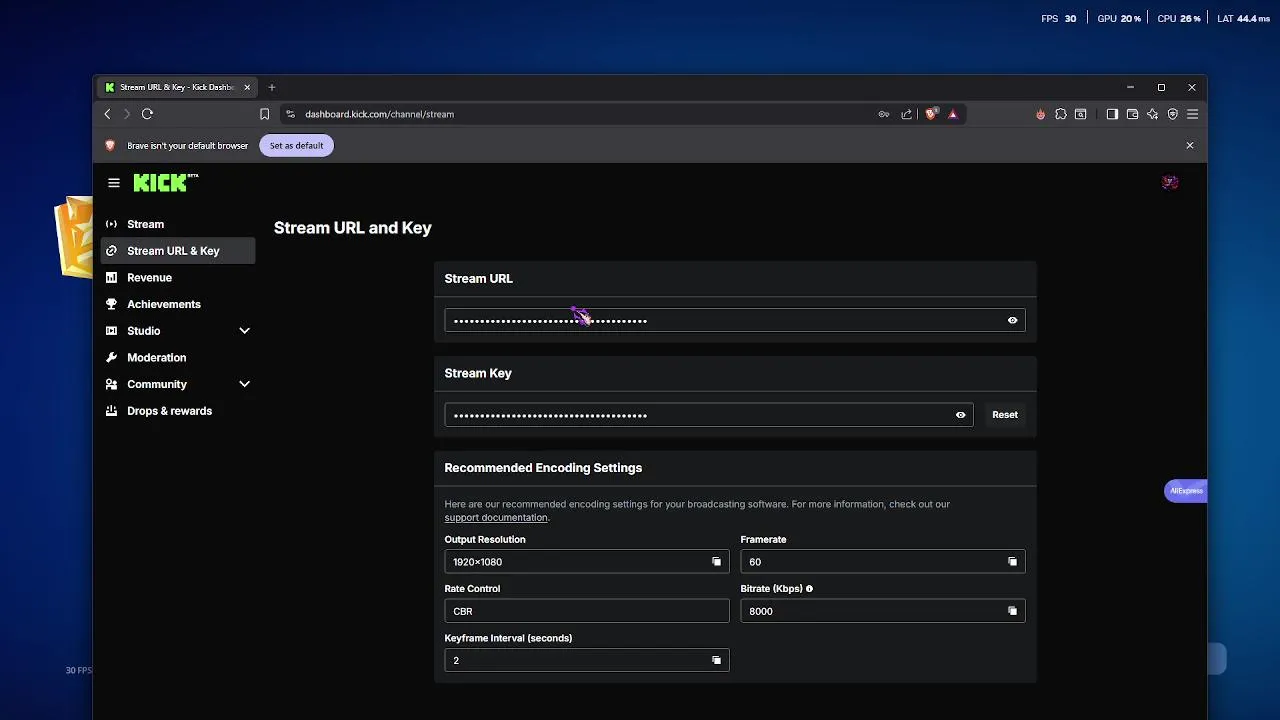Open Revenue in the sidebar

point(178,278)
